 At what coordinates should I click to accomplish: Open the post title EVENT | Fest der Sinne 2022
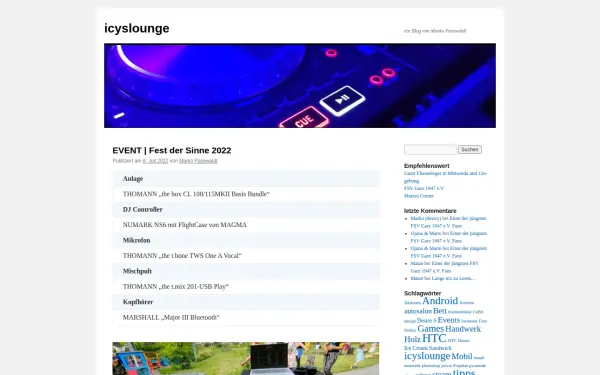(x=172, y=150)
